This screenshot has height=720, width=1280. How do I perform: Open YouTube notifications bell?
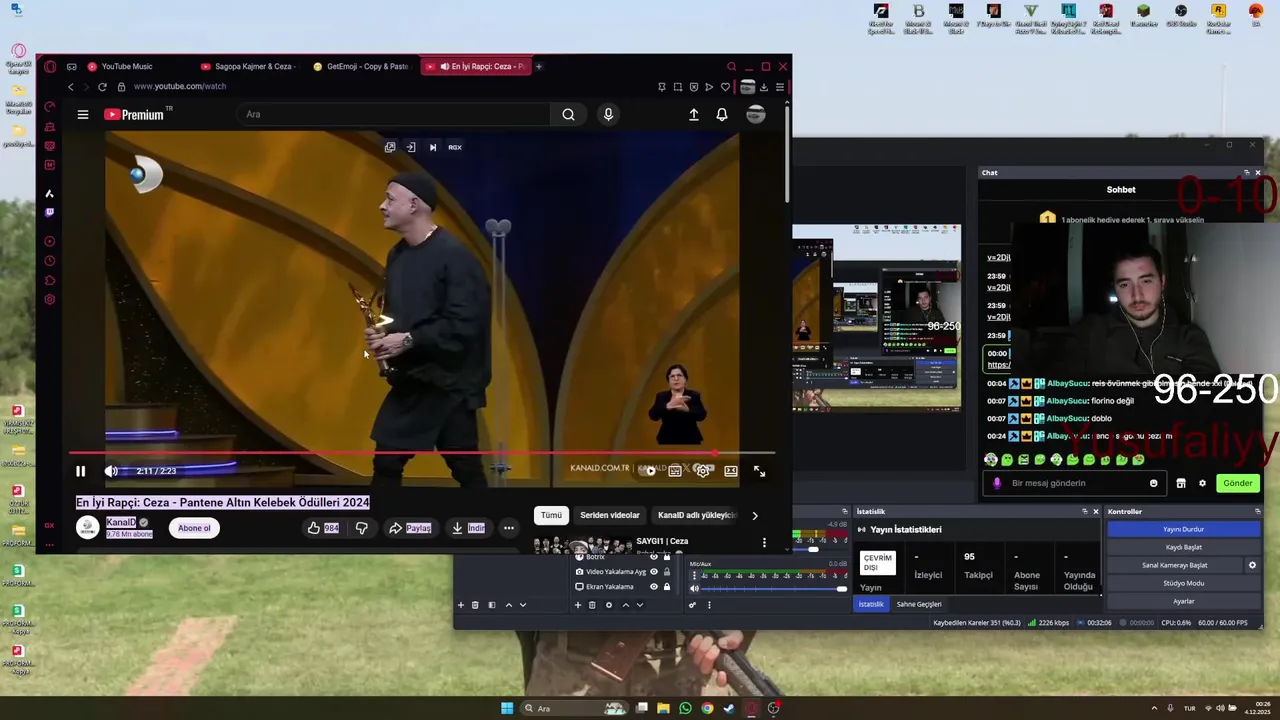click(x=722, y=115)
